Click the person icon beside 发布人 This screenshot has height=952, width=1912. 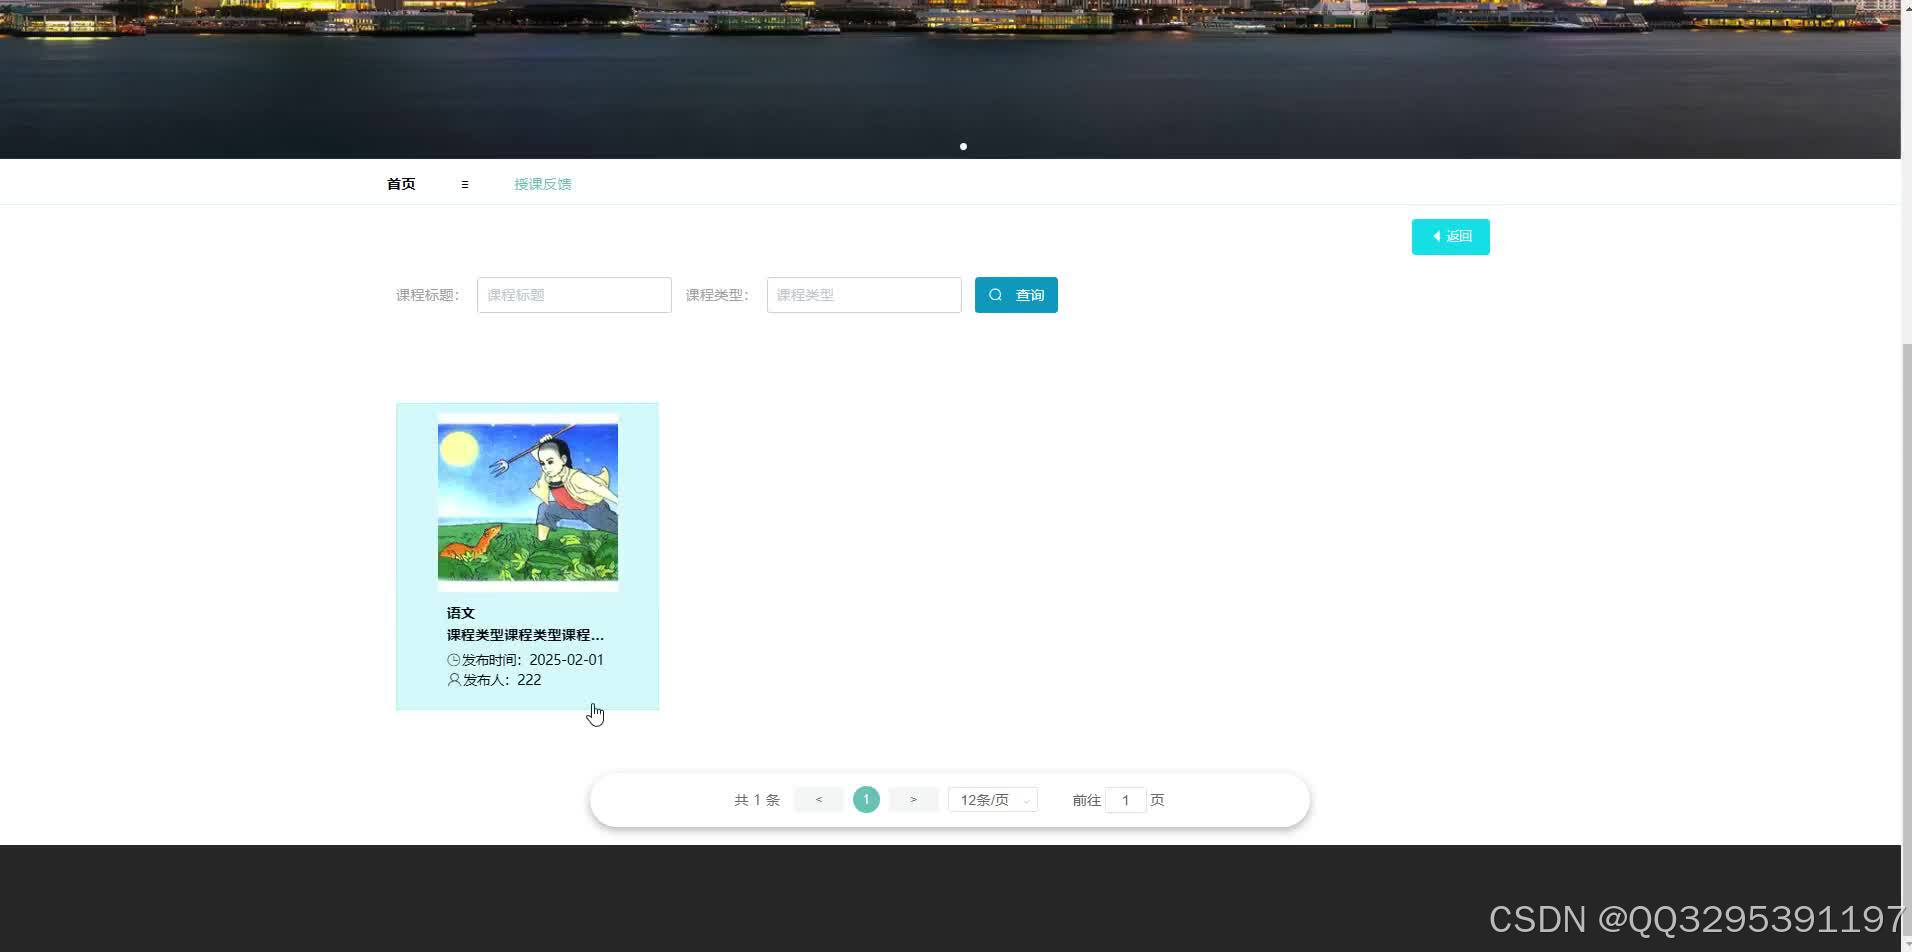452,679
